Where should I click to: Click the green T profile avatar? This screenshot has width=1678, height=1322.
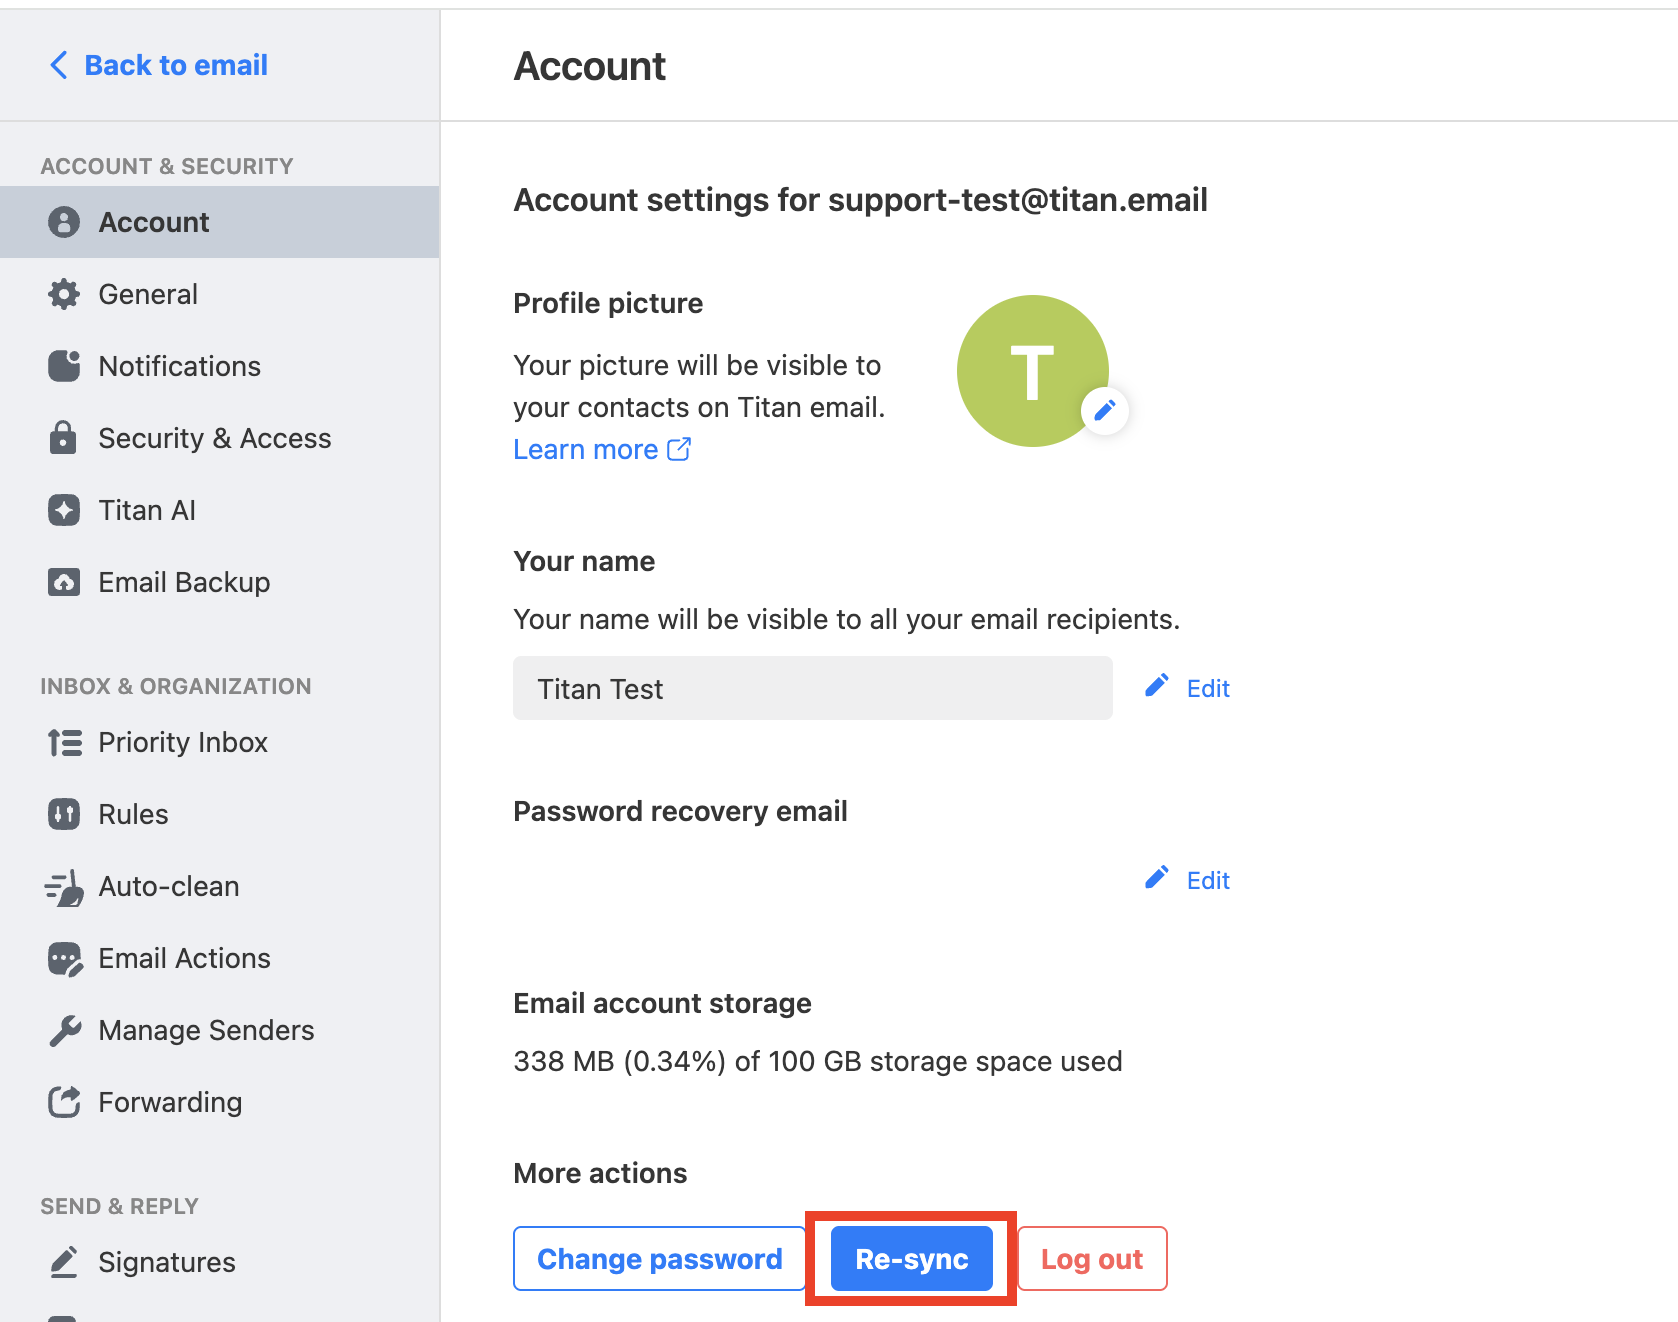point(1033,371)
